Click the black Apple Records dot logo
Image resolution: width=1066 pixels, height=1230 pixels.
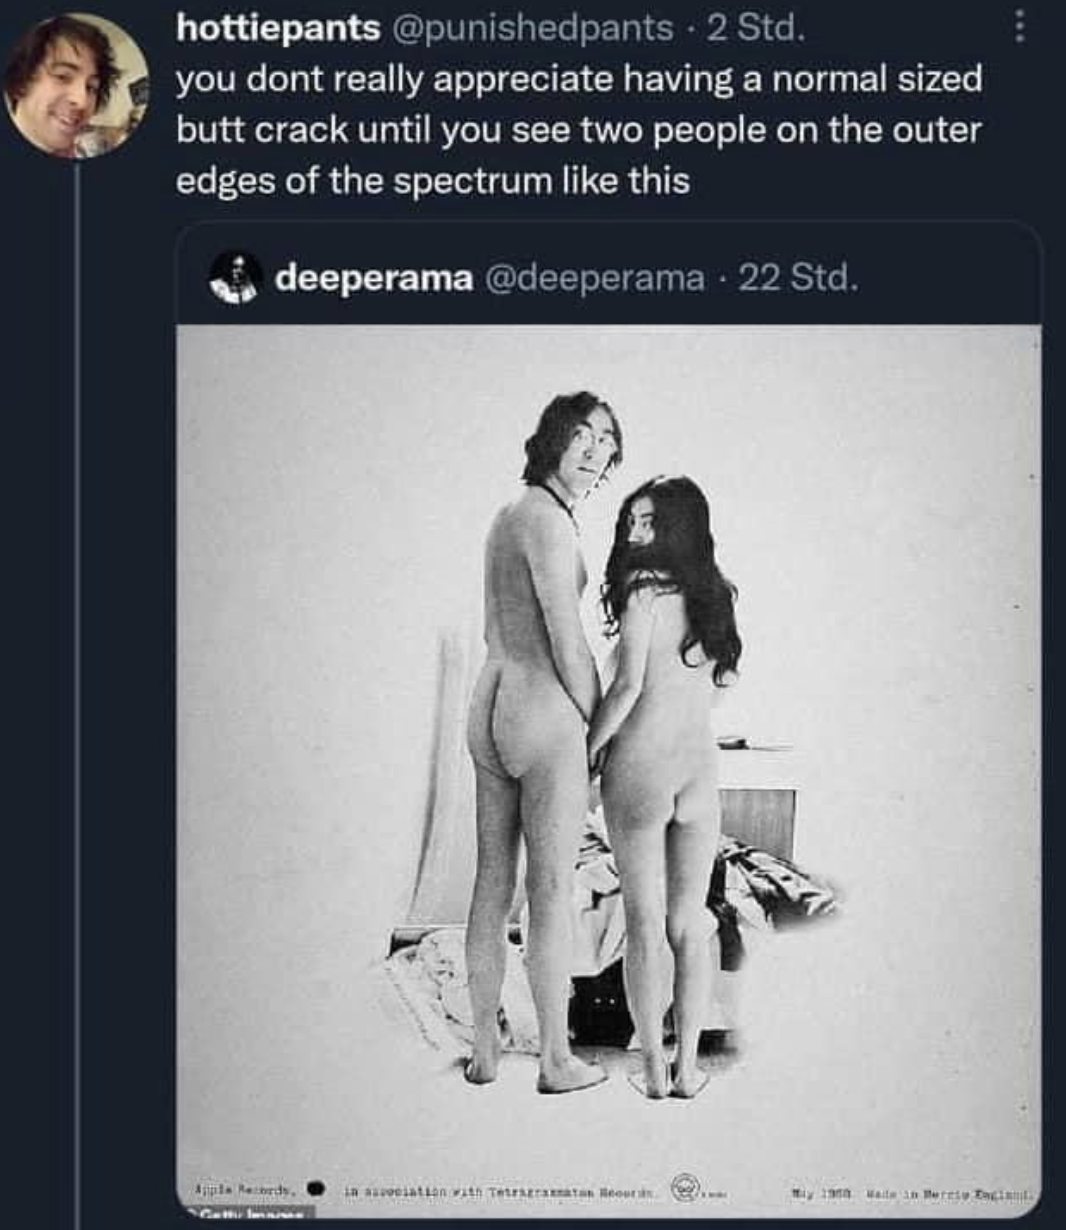click(316, 1189)
